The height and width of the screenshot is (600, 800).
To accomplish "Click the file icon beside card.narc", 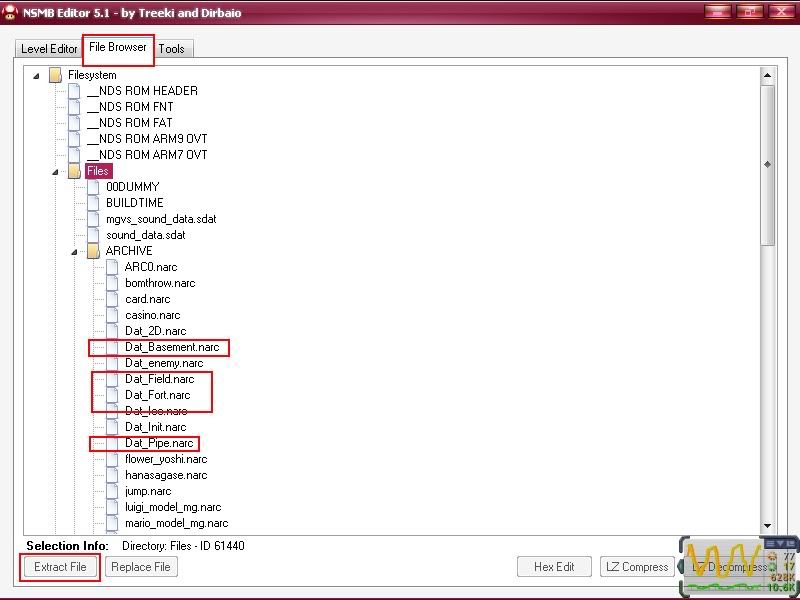I will (112, 299).
